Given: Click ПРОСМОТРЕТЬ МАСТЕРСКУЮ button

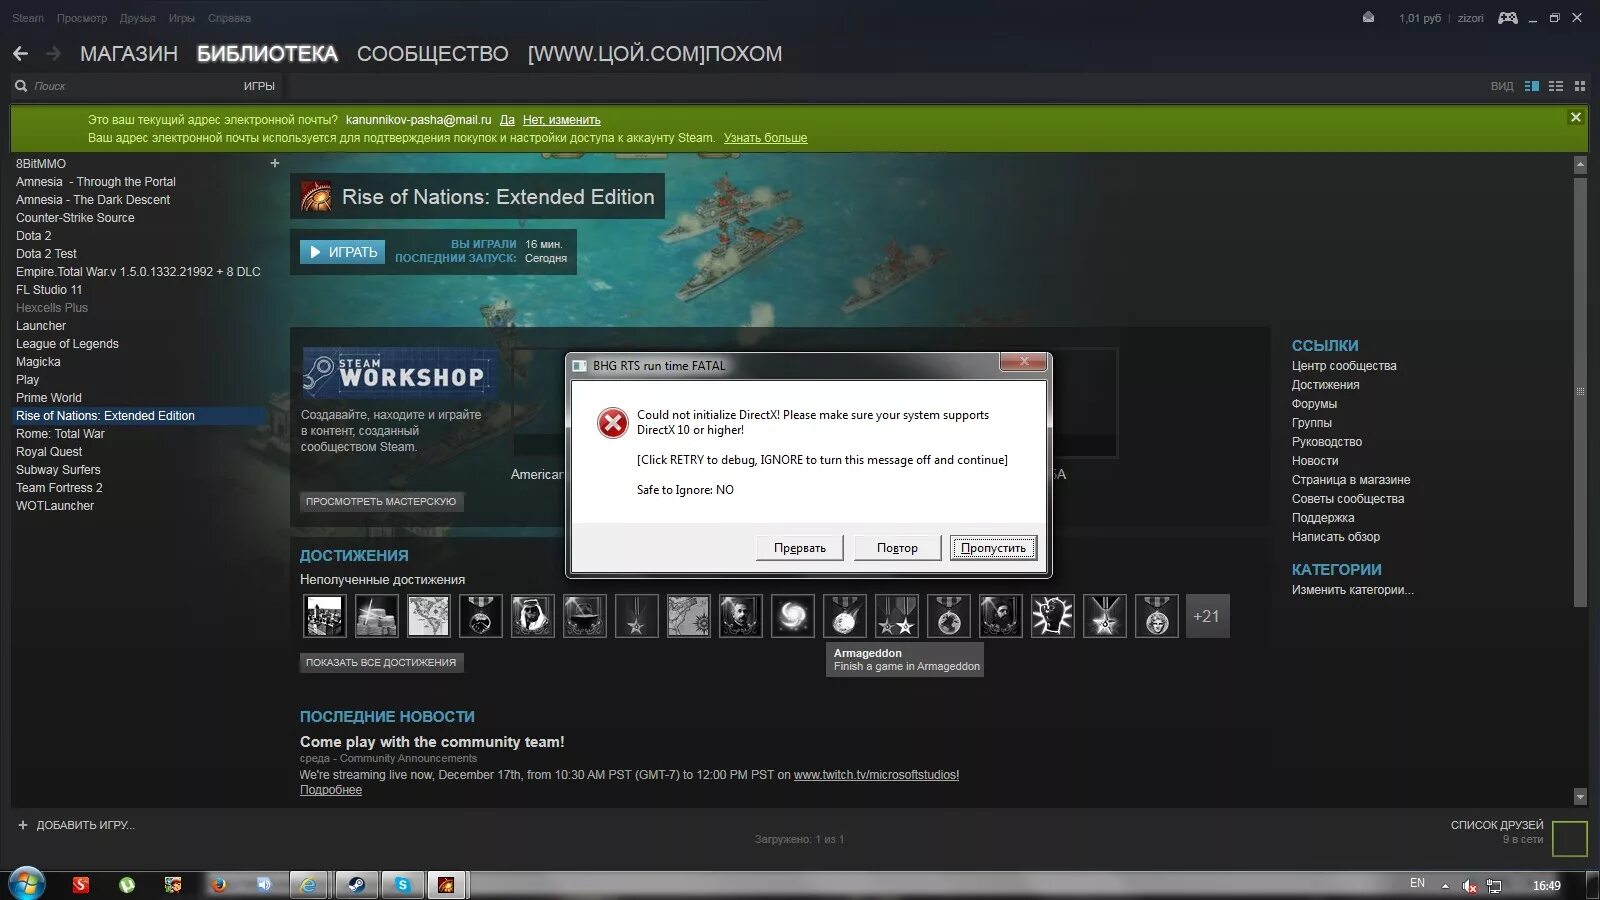Looking at the screenshot, I should pyautogui.click(x=381, y=502).
